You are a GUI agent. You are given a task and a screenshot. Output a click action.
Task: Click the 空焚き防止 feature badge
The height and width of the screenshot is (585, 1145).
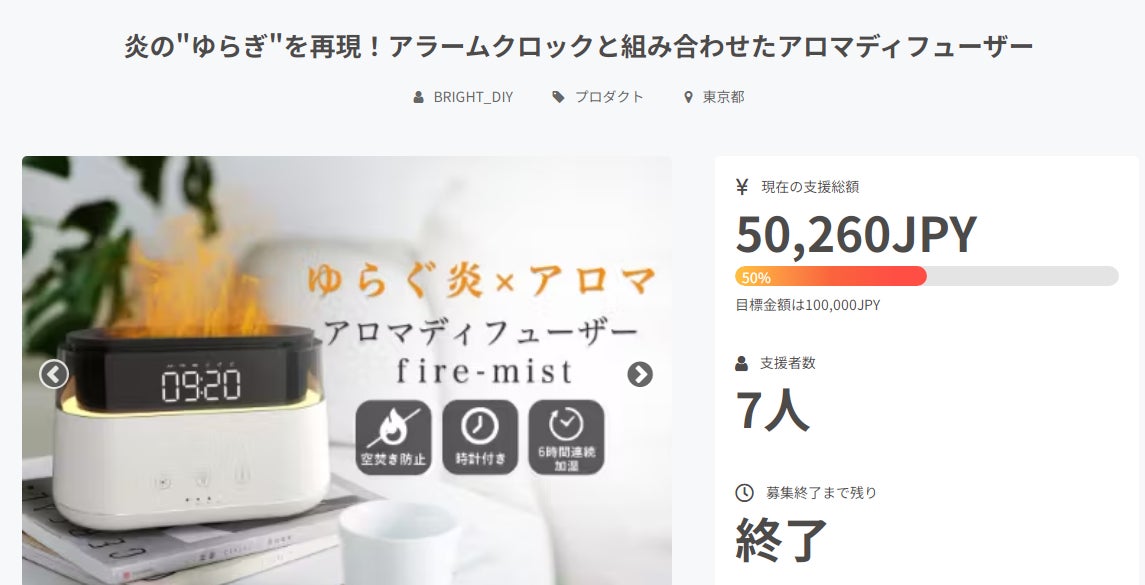394,437
